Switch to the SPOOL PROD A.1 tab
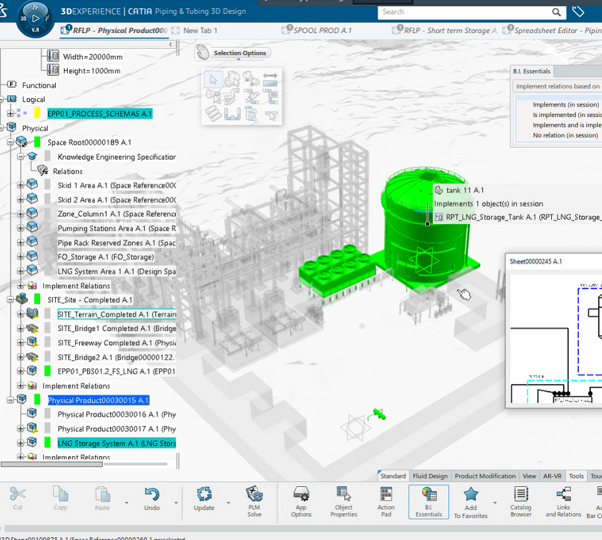 (x=320, y=30)
